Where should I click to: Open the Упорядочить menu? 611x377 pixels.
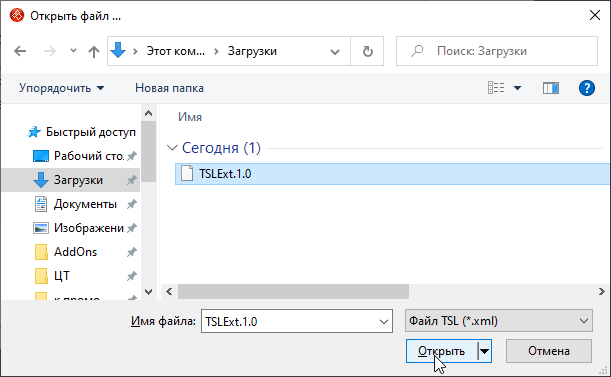[x=62, y=88]
